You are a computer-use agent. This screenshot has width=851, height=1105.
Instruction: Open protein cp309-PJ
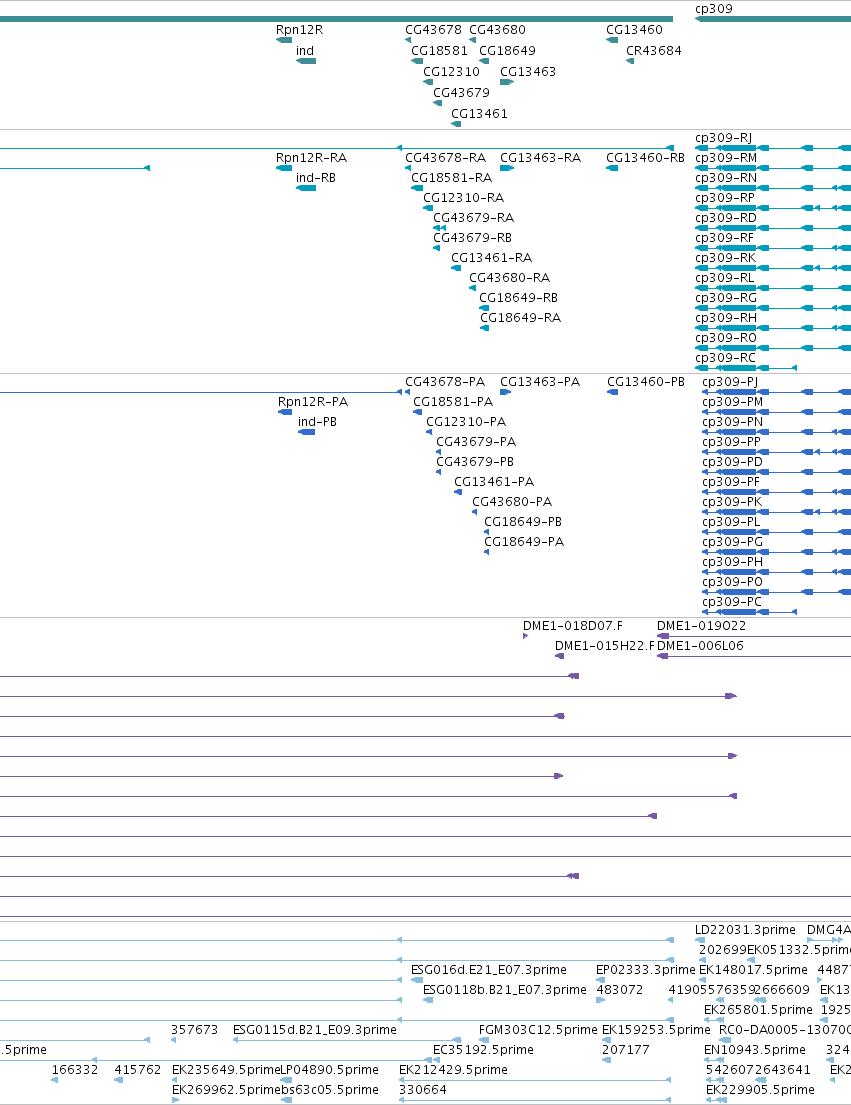pos(730,382)
